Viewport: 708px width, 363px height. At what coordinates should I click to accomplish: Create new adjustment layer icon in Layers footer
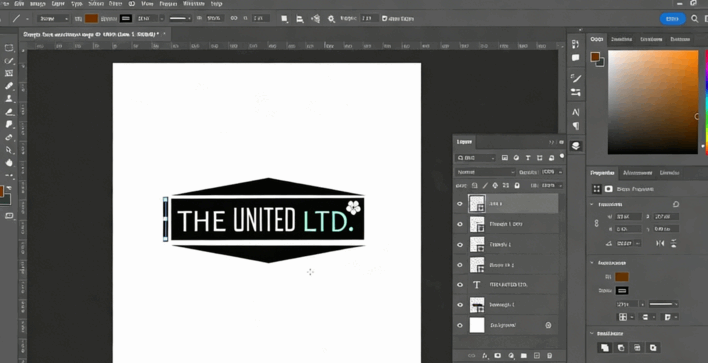tap(511, 356)
